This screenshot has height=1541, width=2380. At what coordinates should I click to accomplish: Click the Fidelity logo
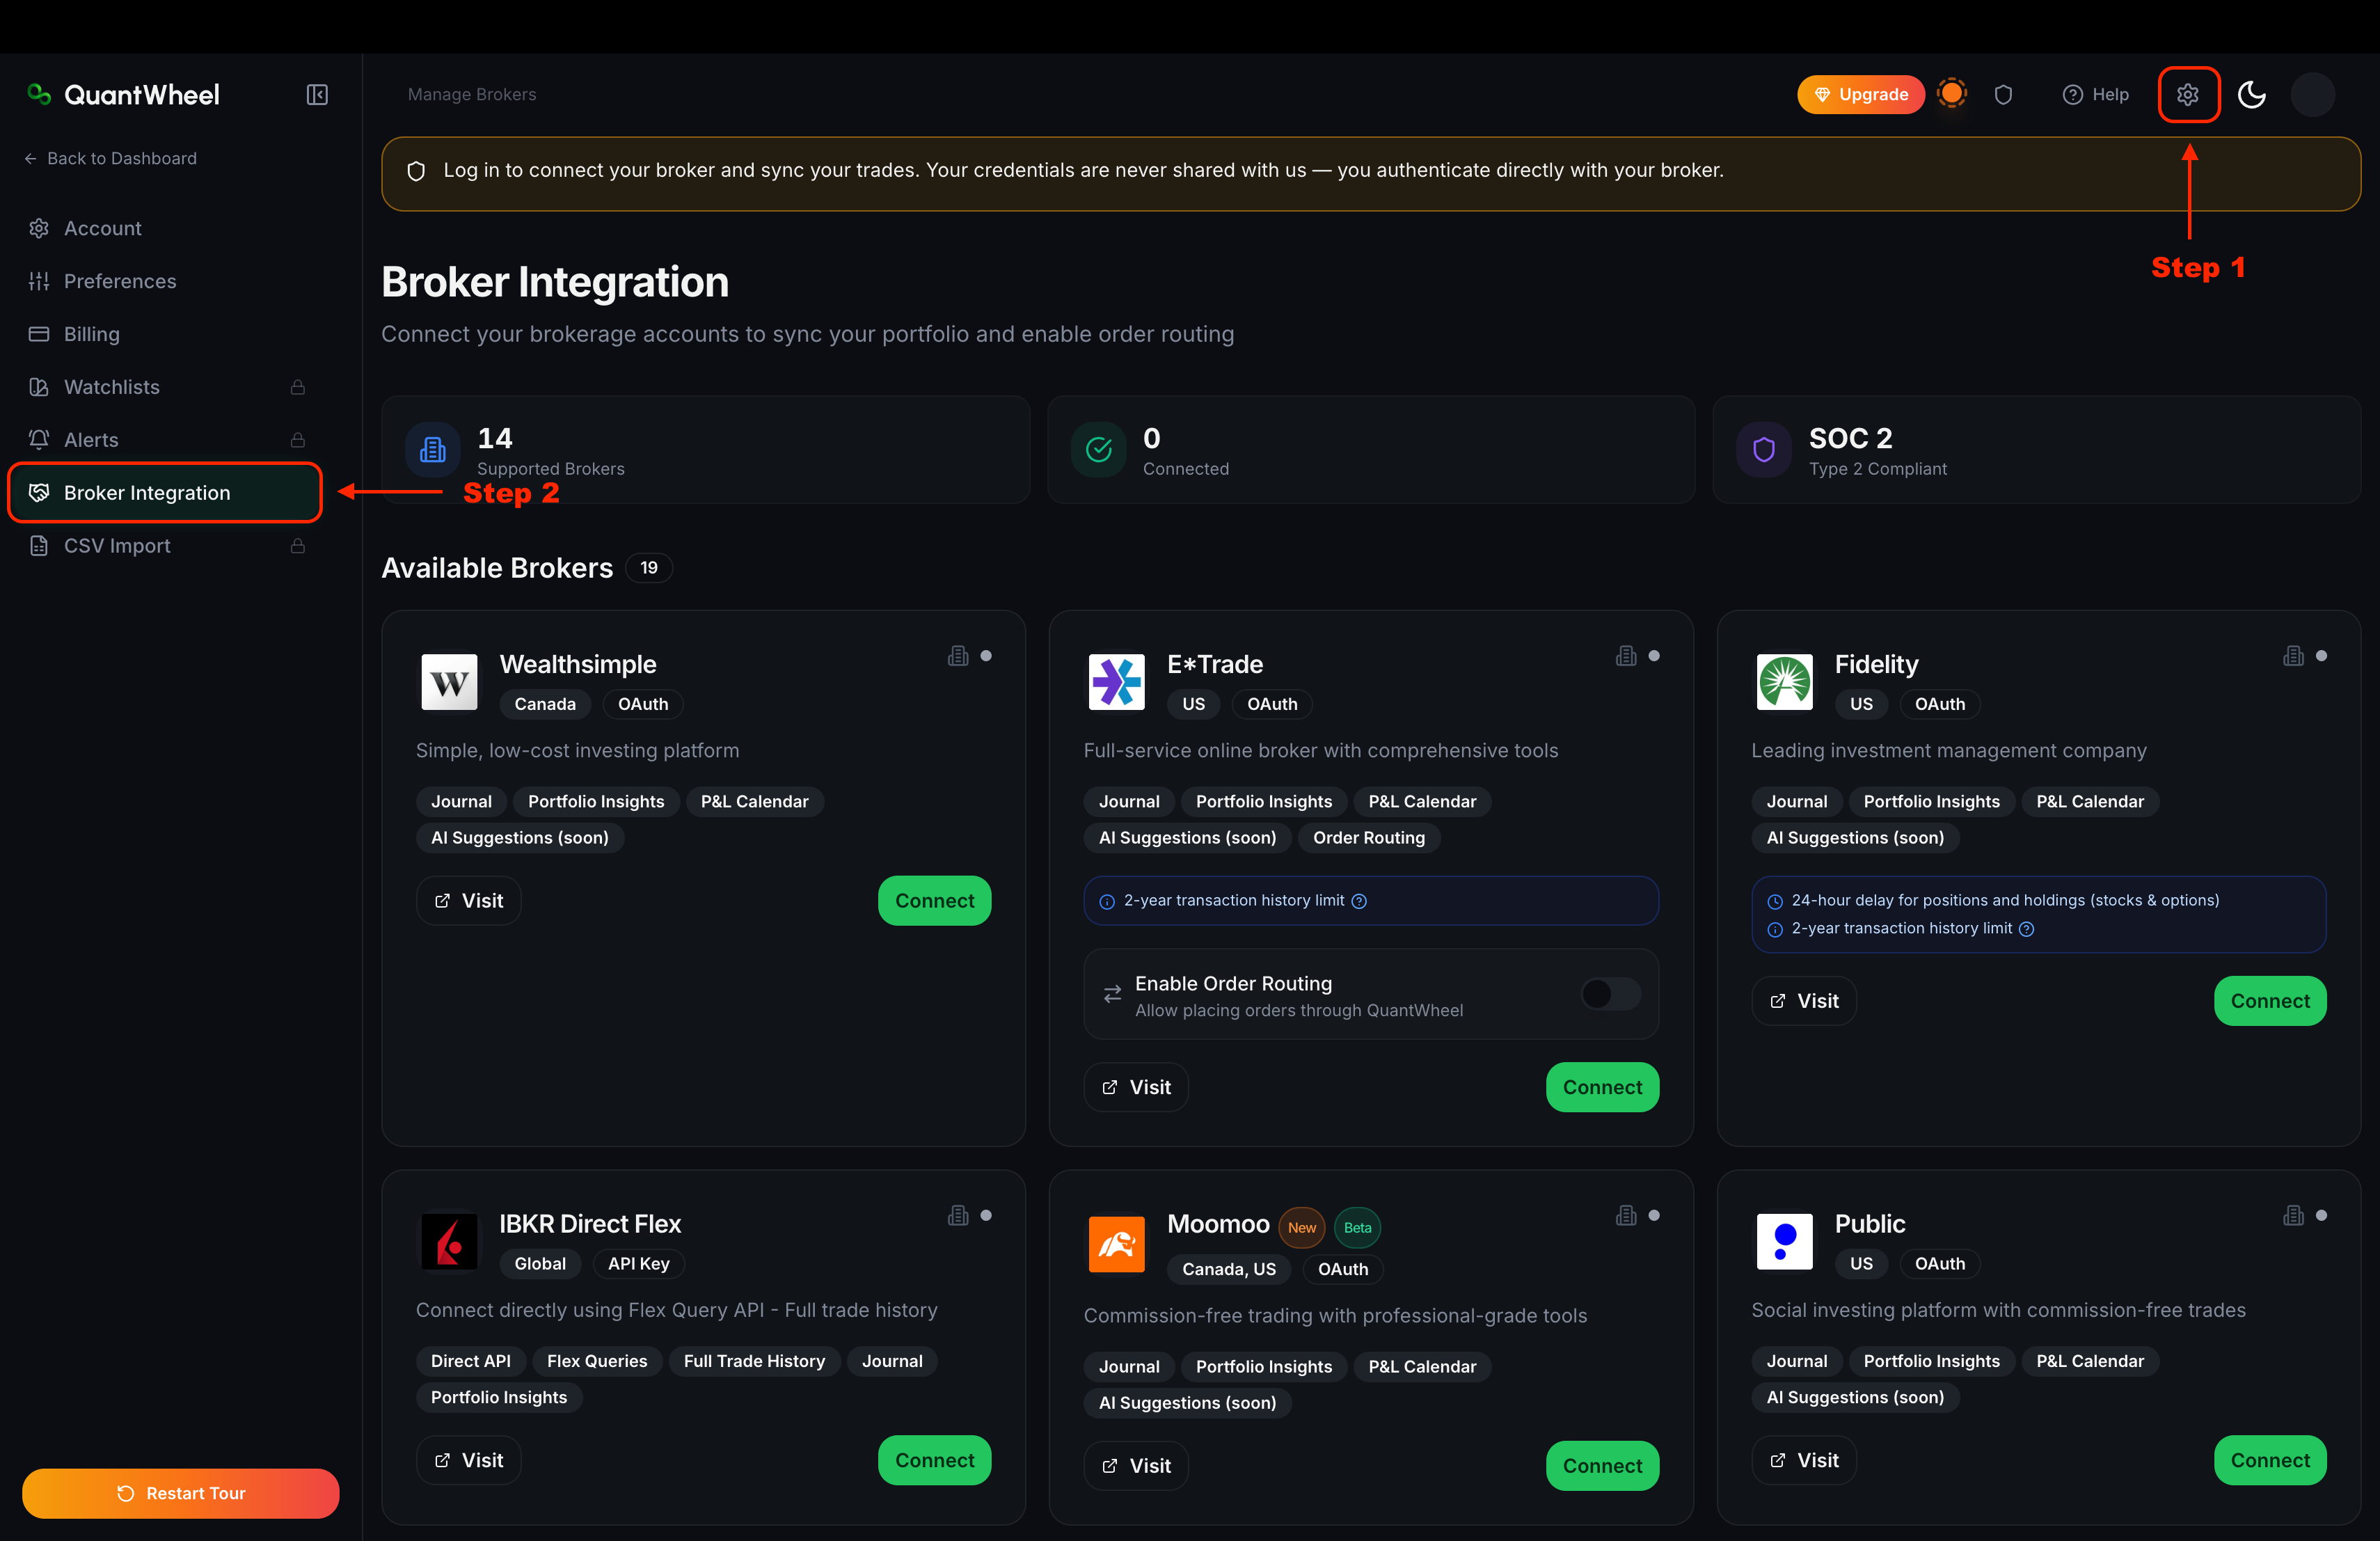(1784, 682)
